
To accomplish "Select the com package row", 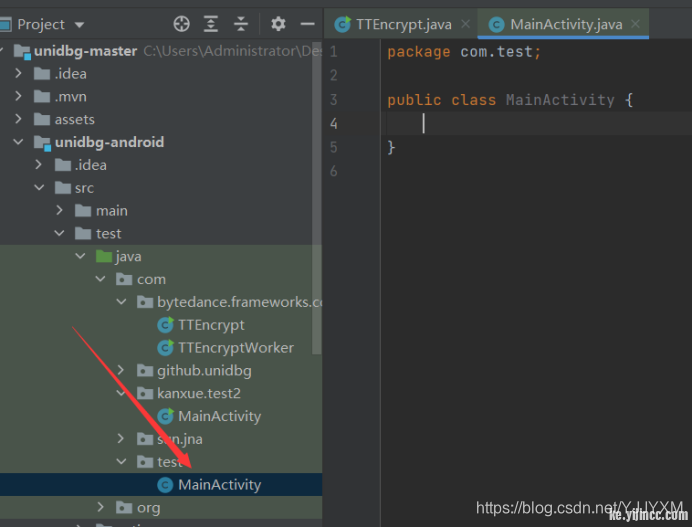I will (x=161, y=279).
